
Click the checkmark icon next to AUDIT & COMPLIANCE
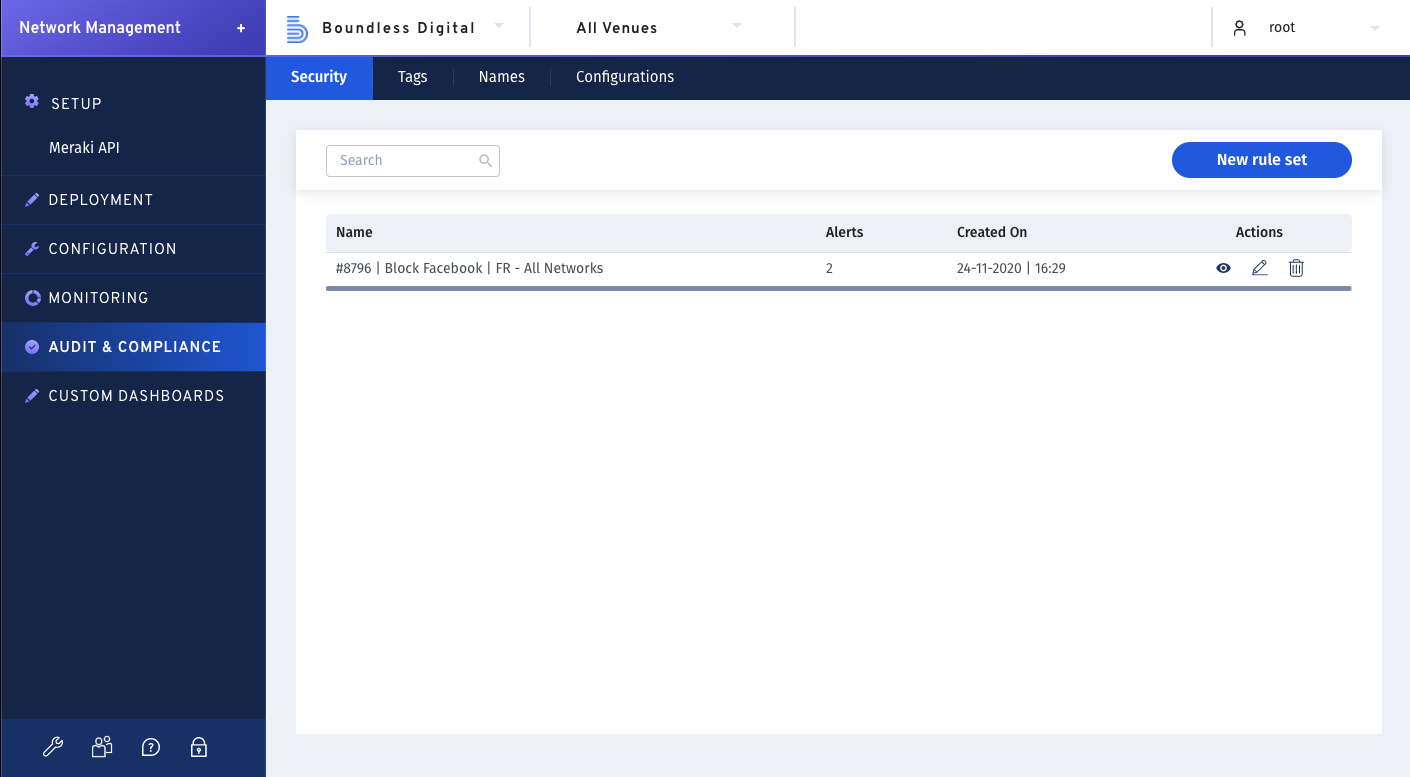click(x=32, y=347)
